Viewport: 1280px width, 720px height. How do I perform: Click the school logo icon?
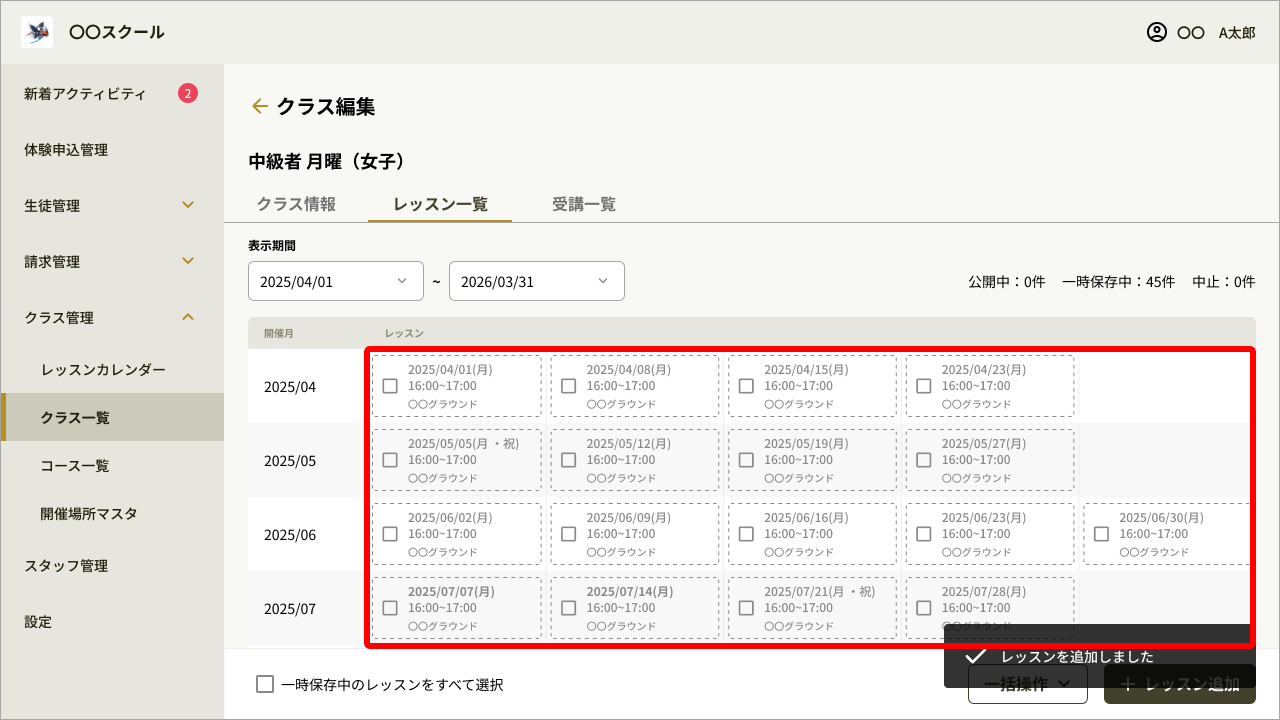(x=37, y=32)
